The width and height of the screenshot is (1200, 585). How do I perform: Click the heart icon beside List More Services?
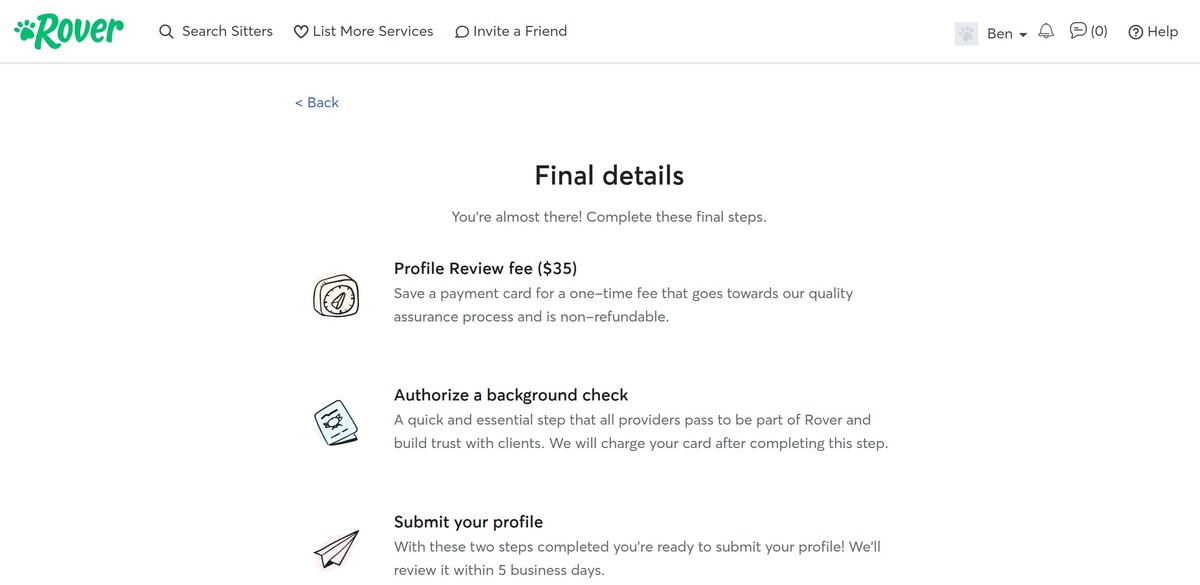pos(301,31)
